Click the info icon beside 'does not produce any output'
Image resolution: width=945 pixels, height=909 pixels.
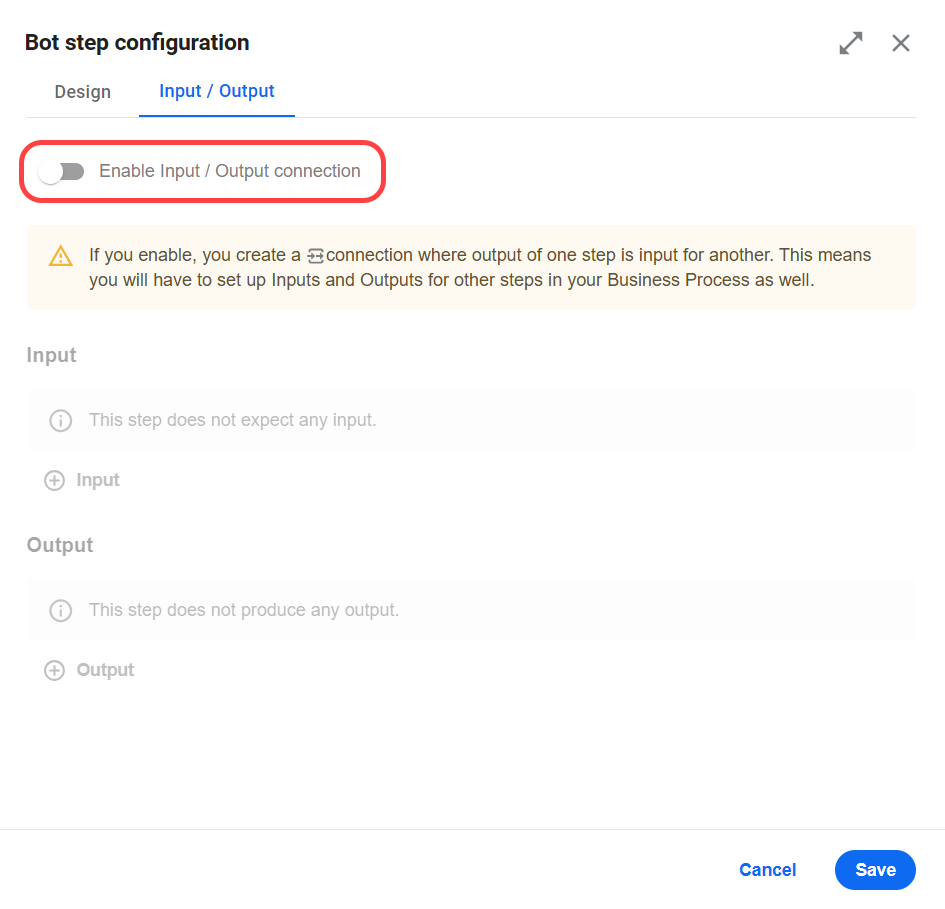click(x=60, y=610)
